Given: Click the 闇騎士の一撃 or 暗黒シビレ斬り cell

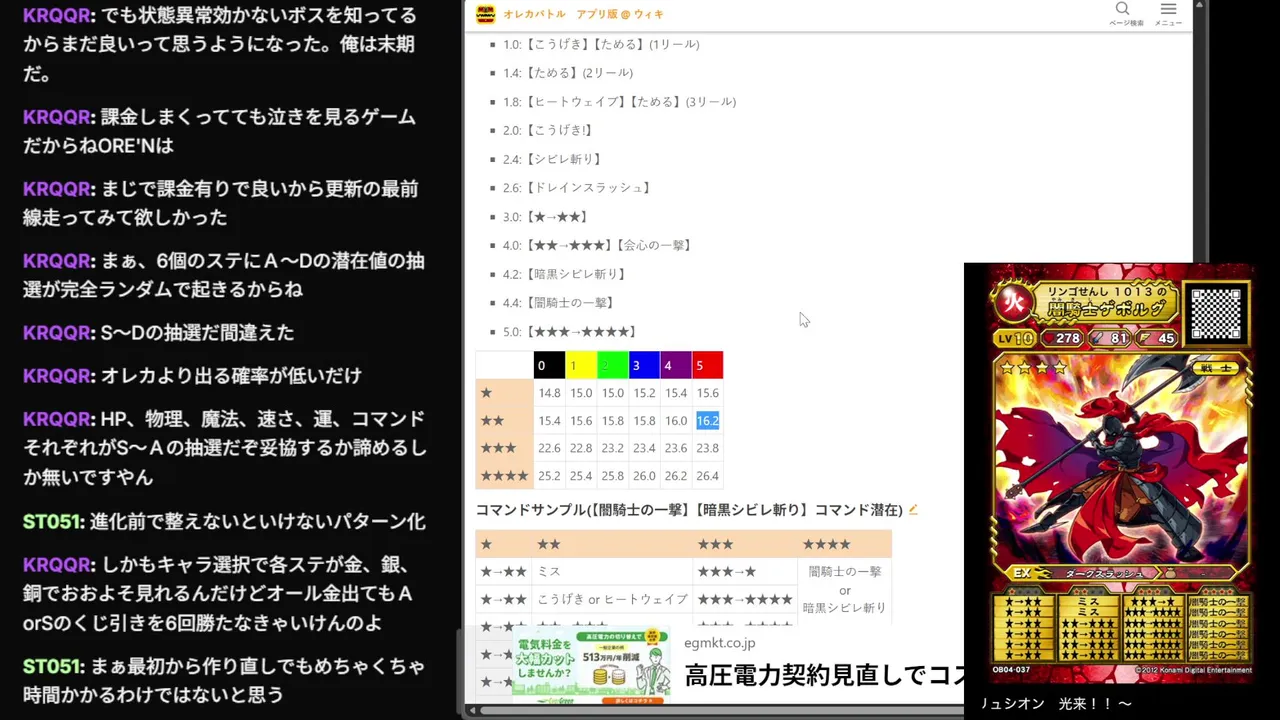Looking at the screenshot, I should 844,590.
